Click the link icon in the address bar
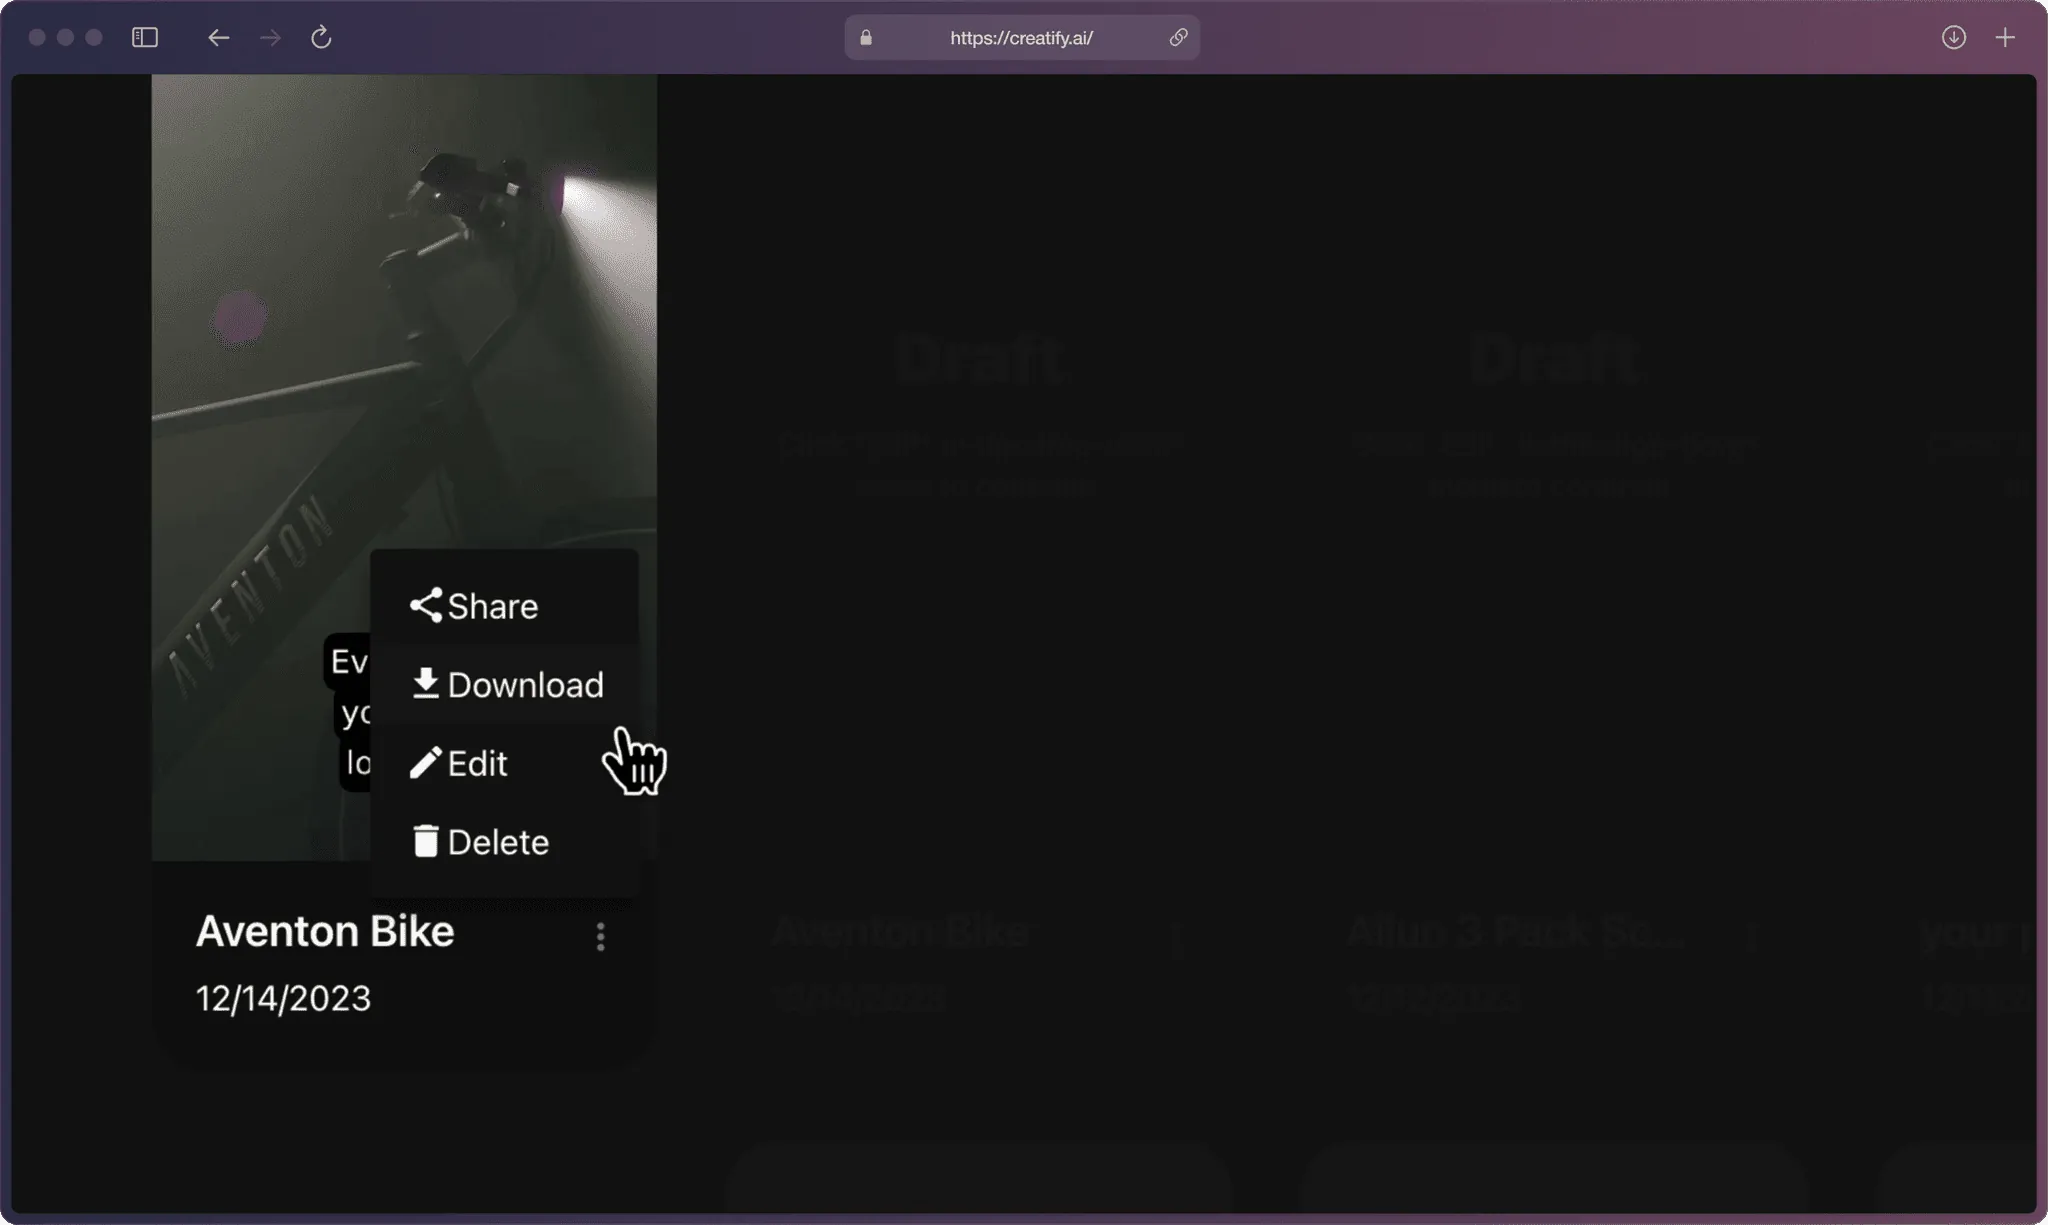 click(1178, 38)
